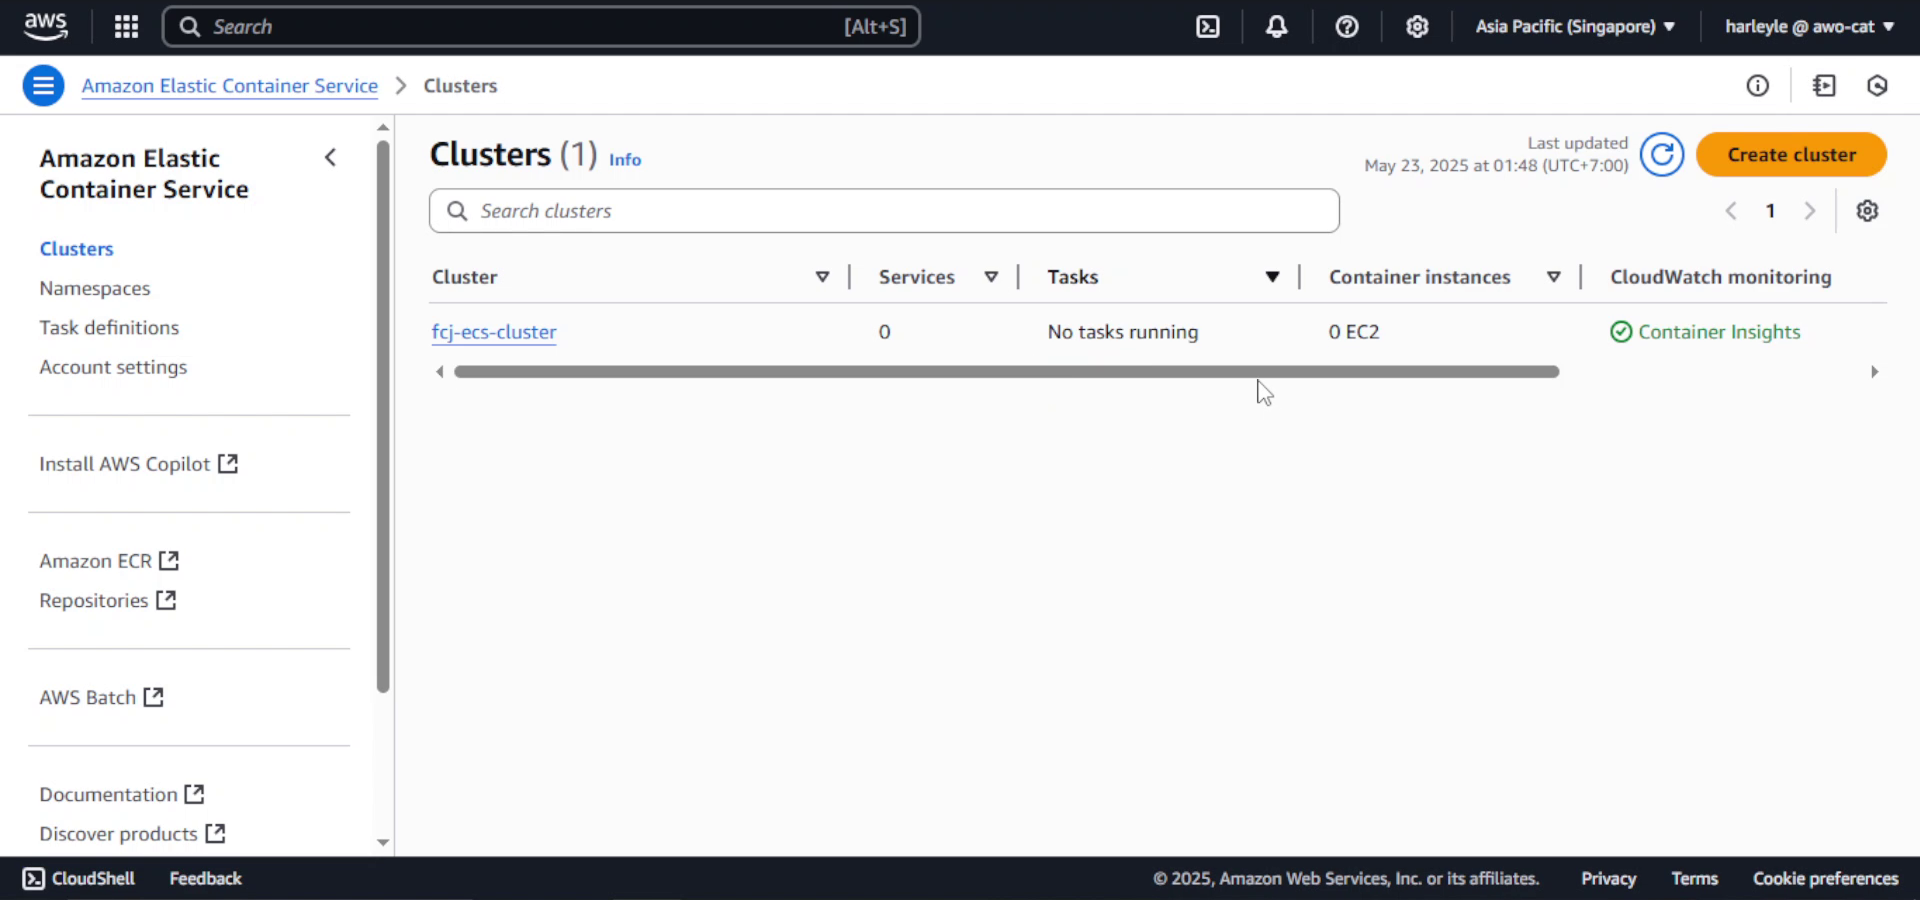Click the CloudShell icon in the footer

(x=33, y=879)
